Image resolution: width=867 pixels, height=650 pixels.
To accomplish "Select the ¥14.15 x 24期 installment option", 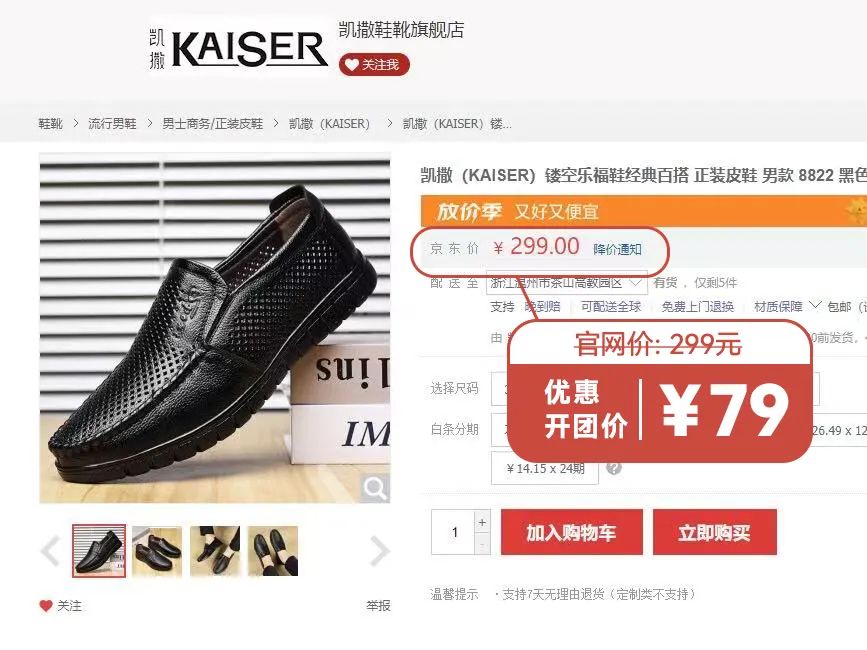I will (x=545, y=469).
